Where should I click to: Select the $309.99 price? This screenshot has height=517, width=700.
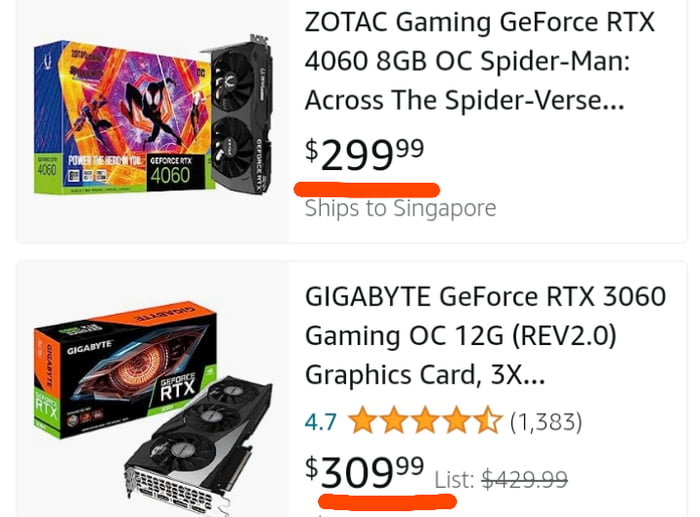click(x=365, y=472)
